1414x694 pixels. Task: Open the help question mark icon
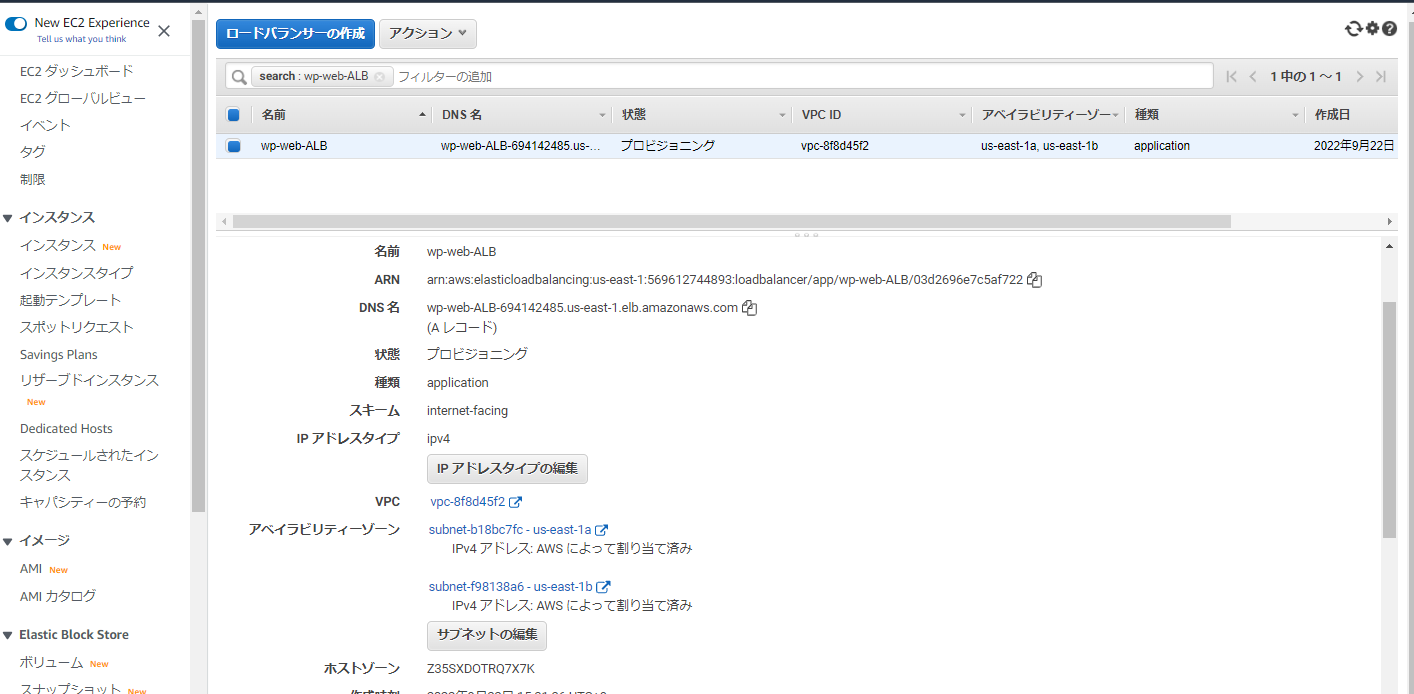tap(1389, 29)
